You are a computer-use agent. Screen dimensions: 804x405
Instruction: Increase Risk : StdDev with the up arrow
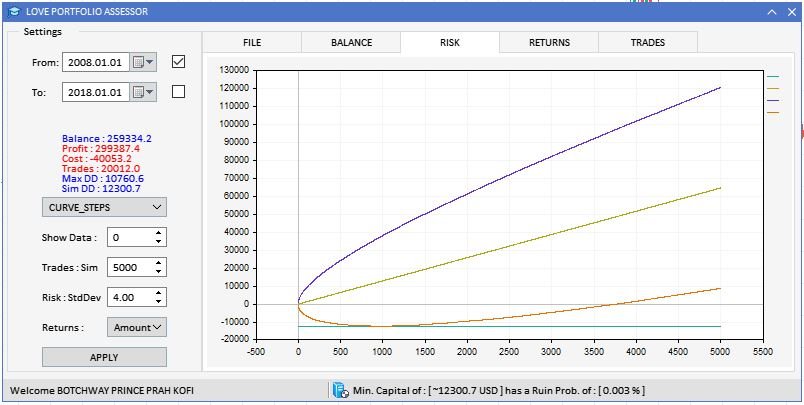click(x=159, y=293)
